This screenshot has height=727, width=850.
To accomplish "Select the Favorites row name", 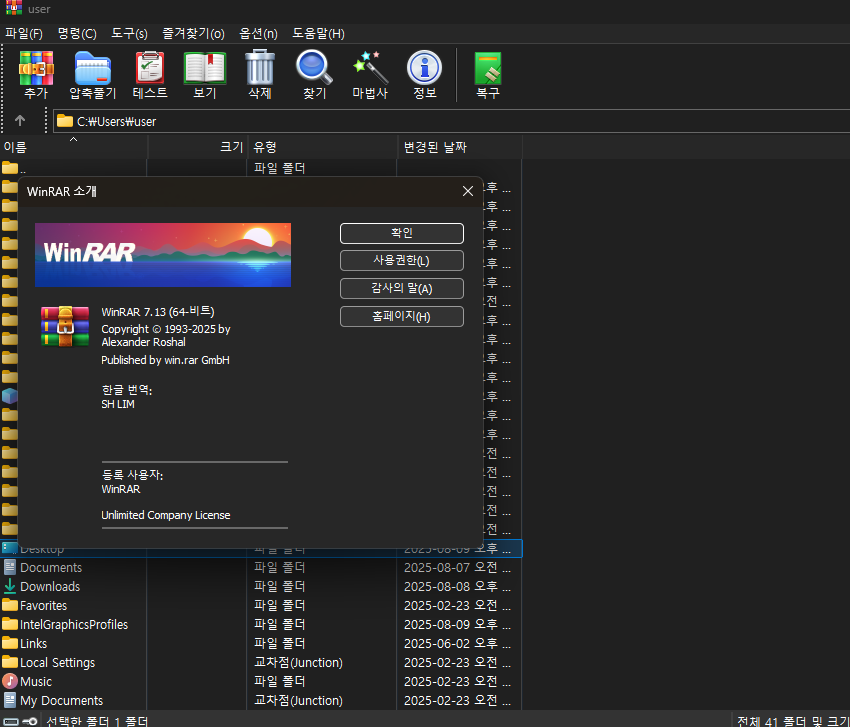I will click(x=43, y=606).
